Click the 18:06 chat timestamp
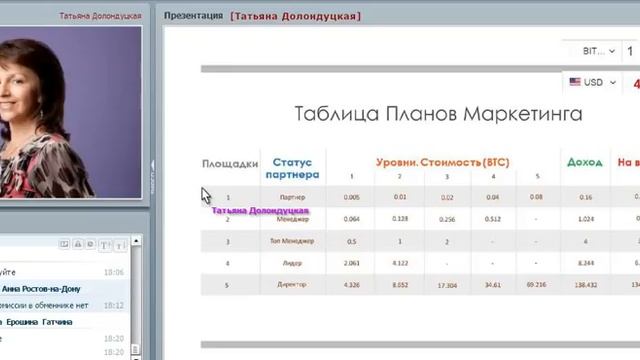Screen dimensions: 640x360 (114, 272)
